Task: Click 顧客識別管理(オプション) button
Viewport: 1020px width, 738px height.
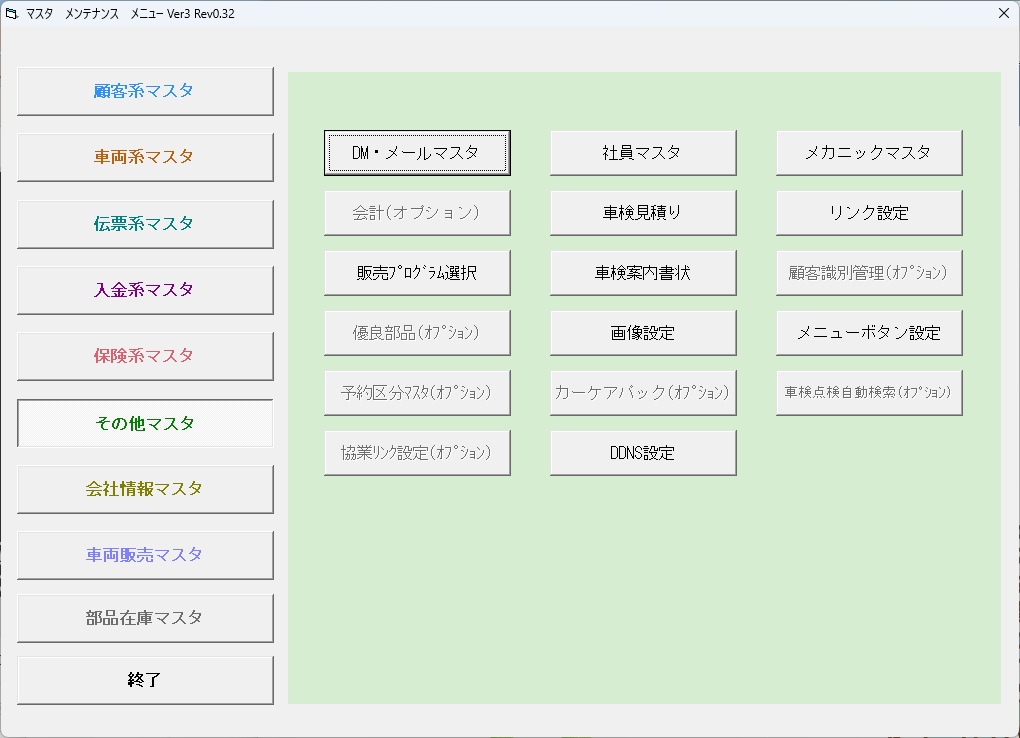Action: (x=869, y=273)
